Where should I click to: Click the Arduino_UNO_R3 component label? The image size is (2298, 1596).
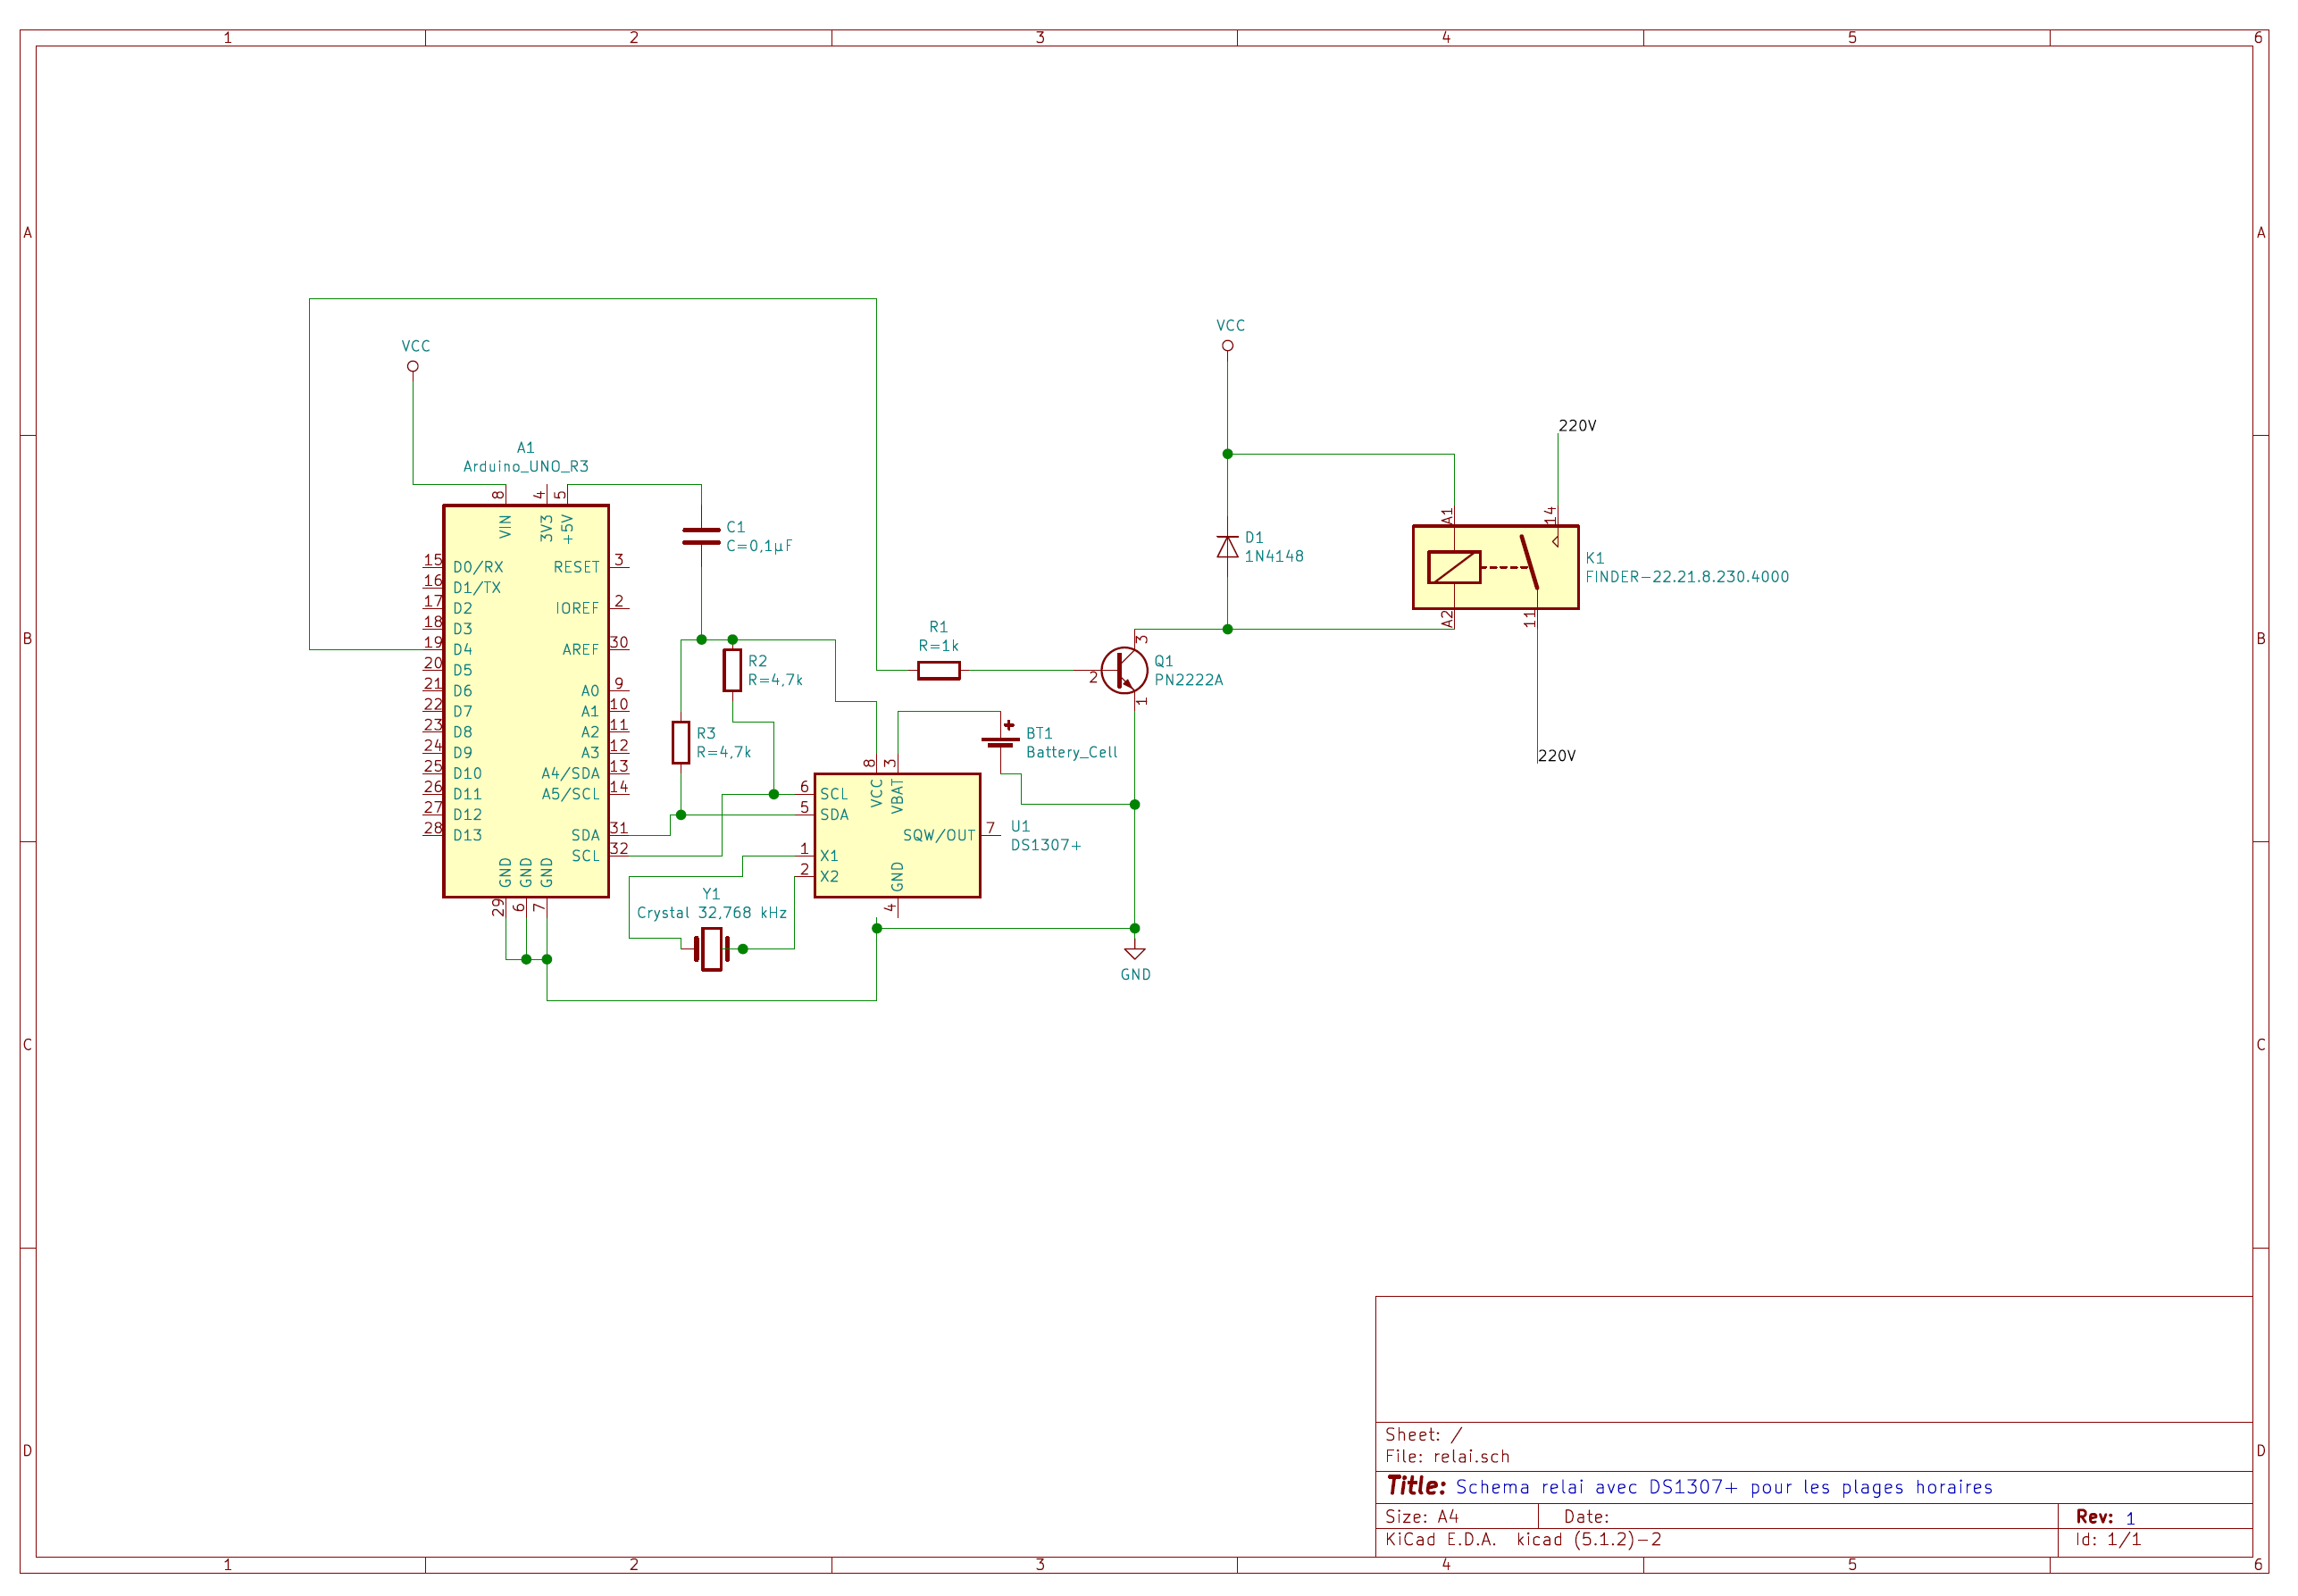[525, 466]
